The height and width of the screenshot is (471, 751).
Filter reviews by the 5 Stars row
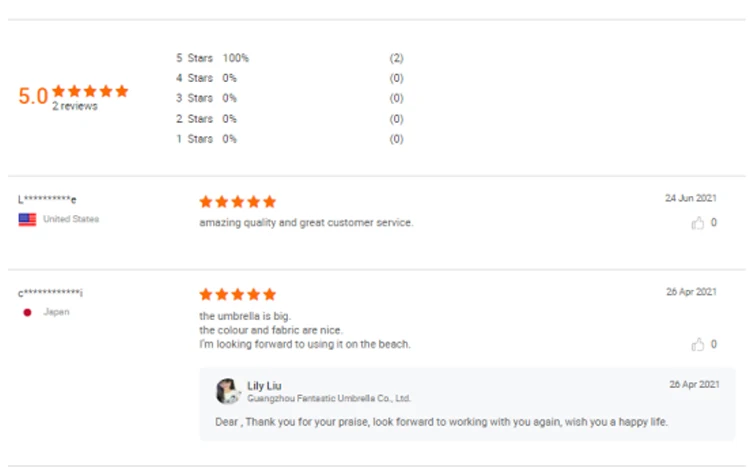click(212, 59)
